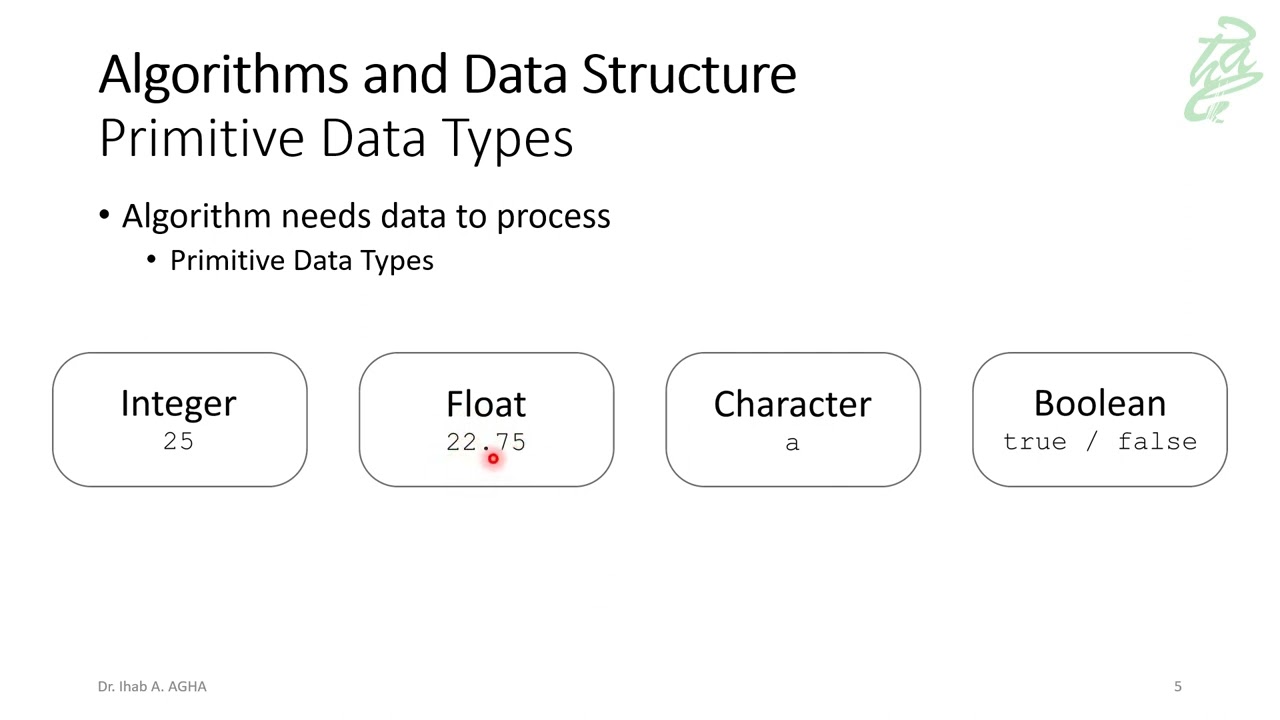Click the Character label text

pyautogui.click(x=793, y=403)
